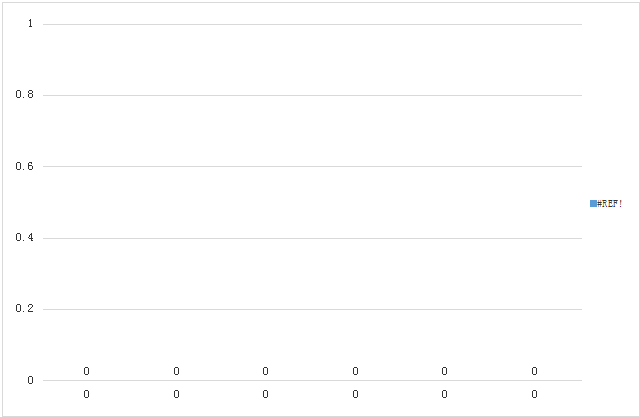The height and width of the screenshot is (417, 640).
Task: Select the horizontal axis baseline at zero
Action: click(x=312, y=381)
